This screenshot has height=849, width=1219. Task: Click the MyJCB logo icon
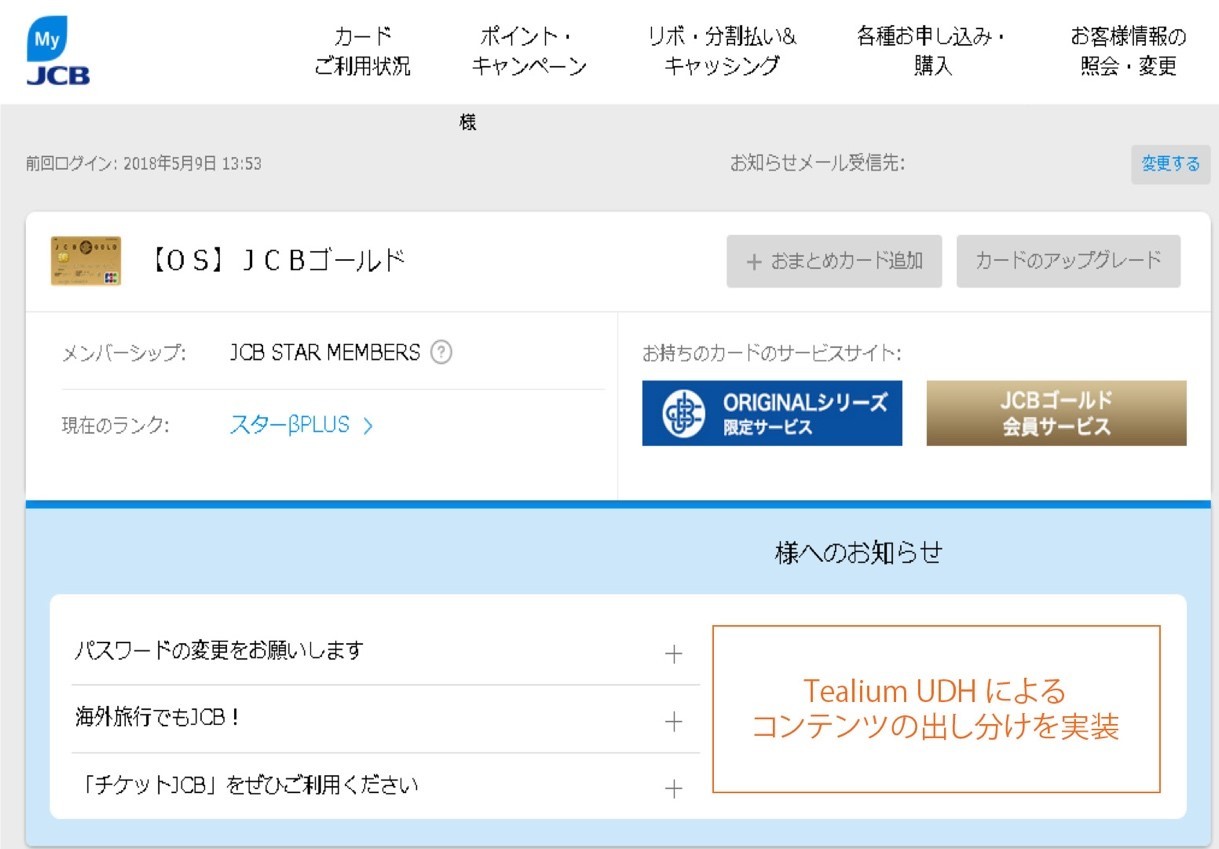[57, 52]
